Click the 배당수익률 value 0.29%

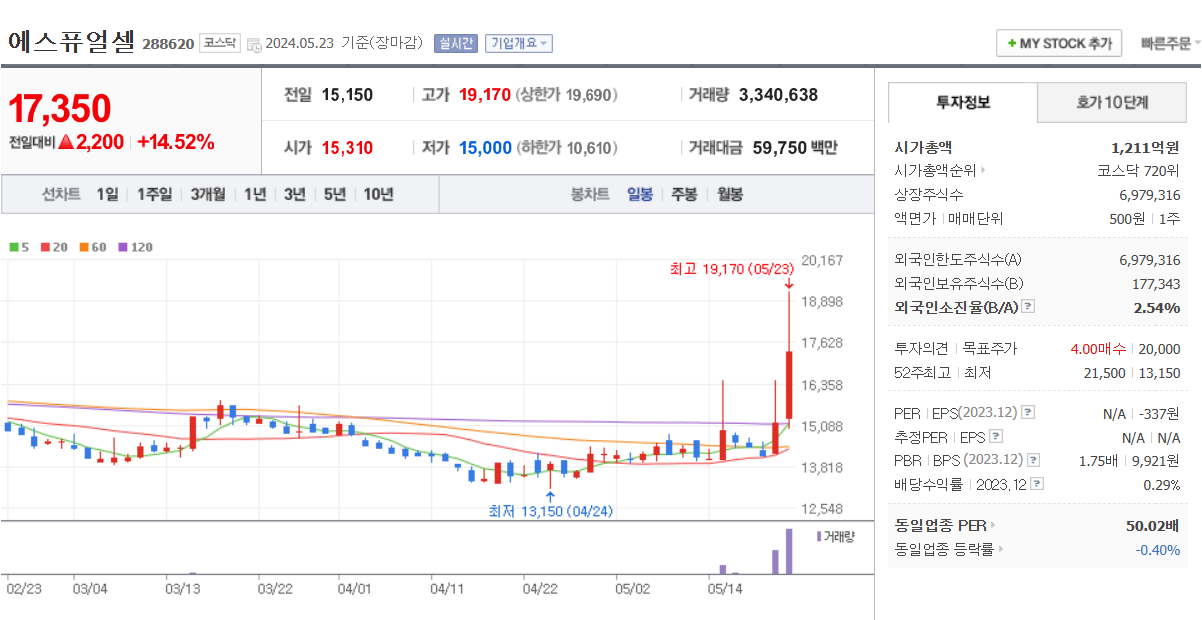point(1161,484)
